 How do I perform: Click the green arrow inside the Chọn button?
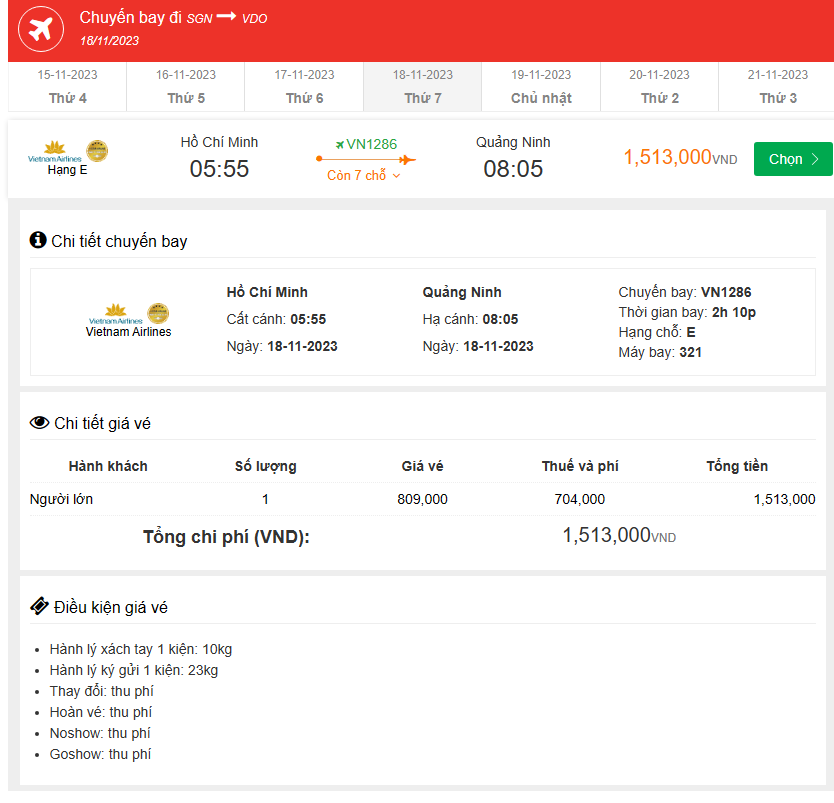(x=815, y=158)
